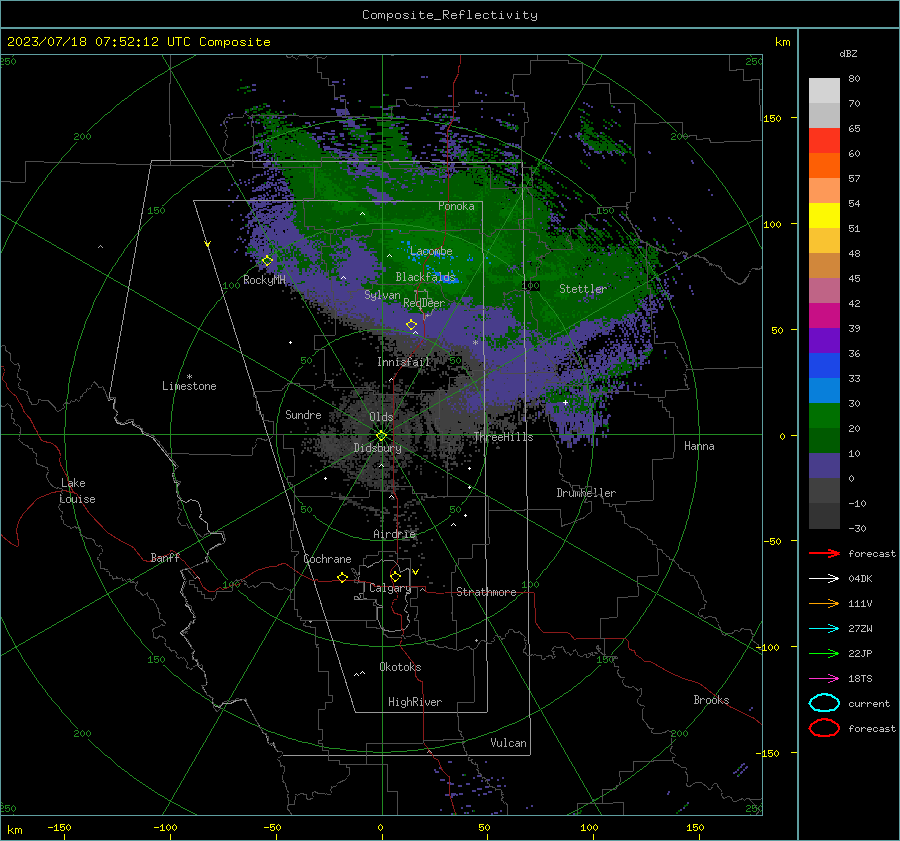Image resolution: width=900 pixels, height=841 pixels.
Task: Click the Brooks city label
Action: coord(711,700)
